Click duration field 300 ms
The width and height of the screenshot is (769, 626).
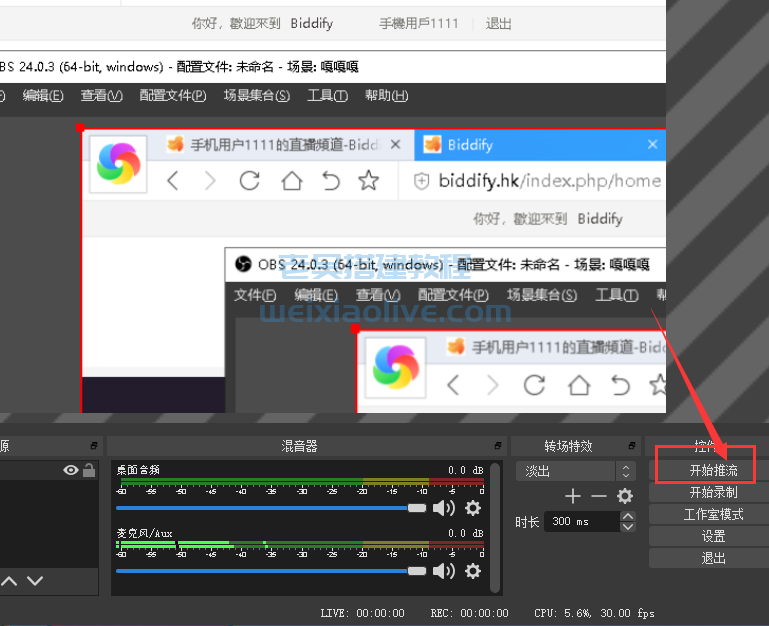click(x=582, y=522)
